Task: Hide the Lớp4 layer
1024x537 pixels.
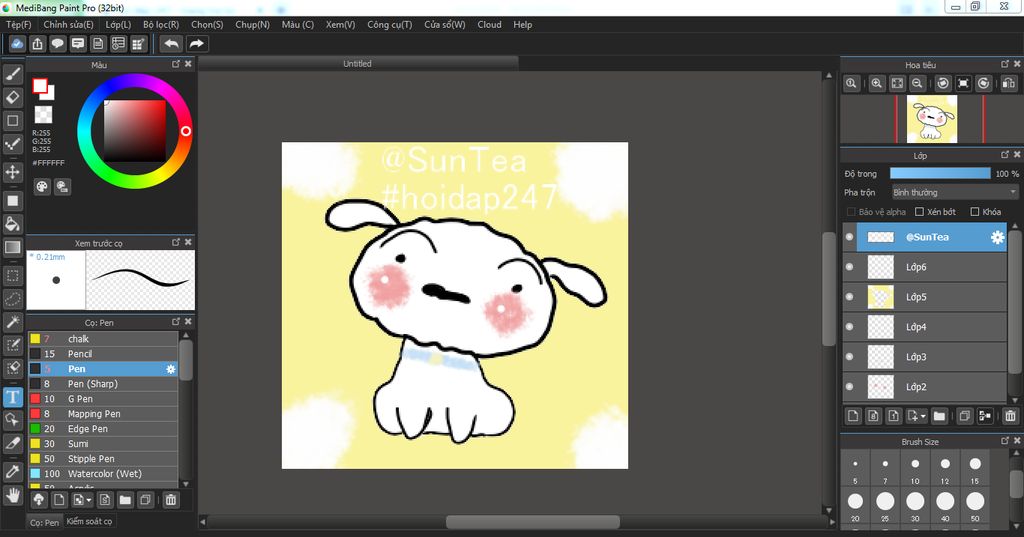Action: click(x=850, y=327)
